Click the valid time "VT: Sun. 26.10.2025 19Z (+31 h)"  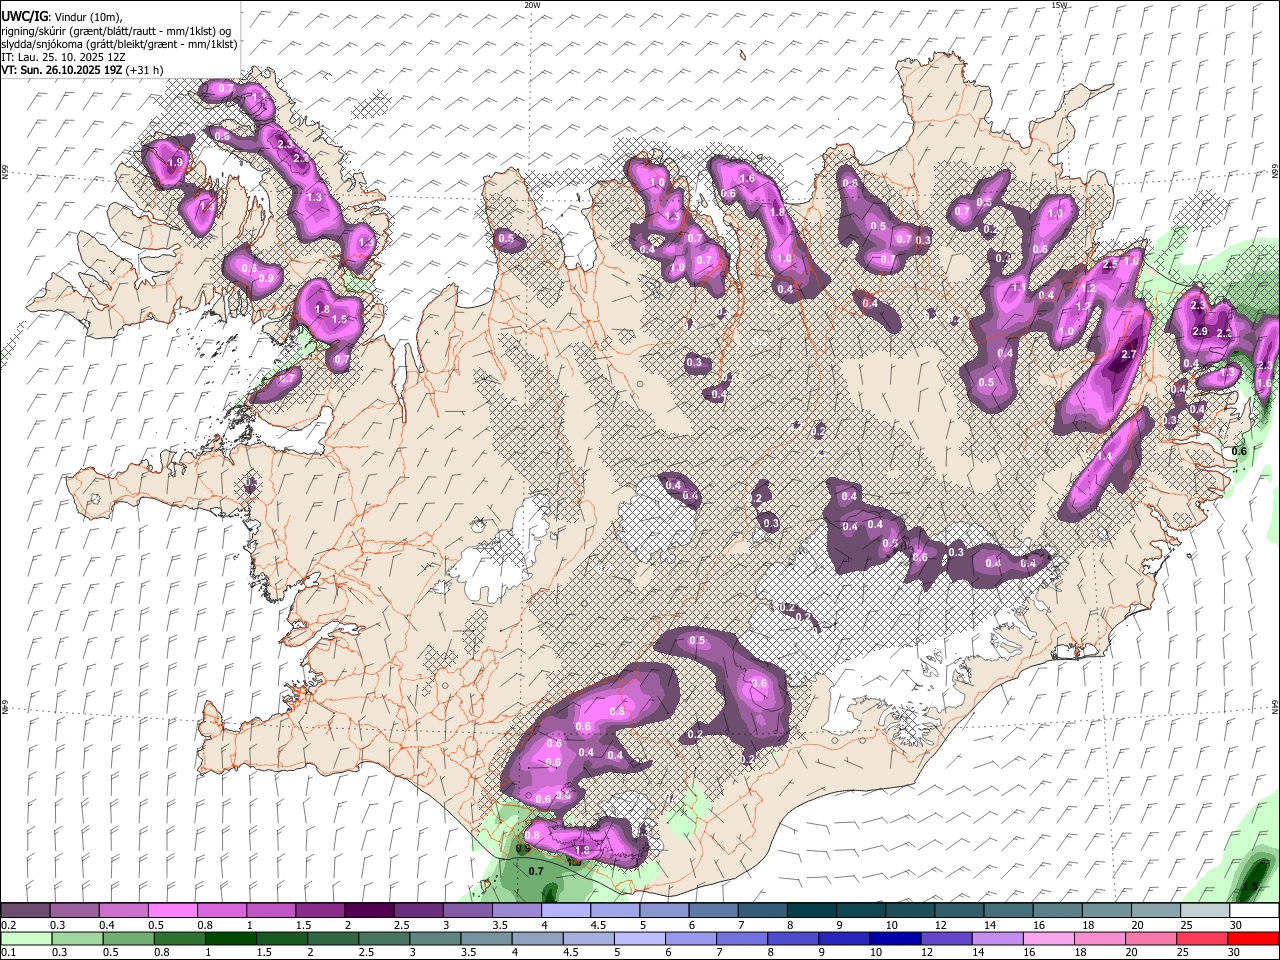tap(82, 70)
